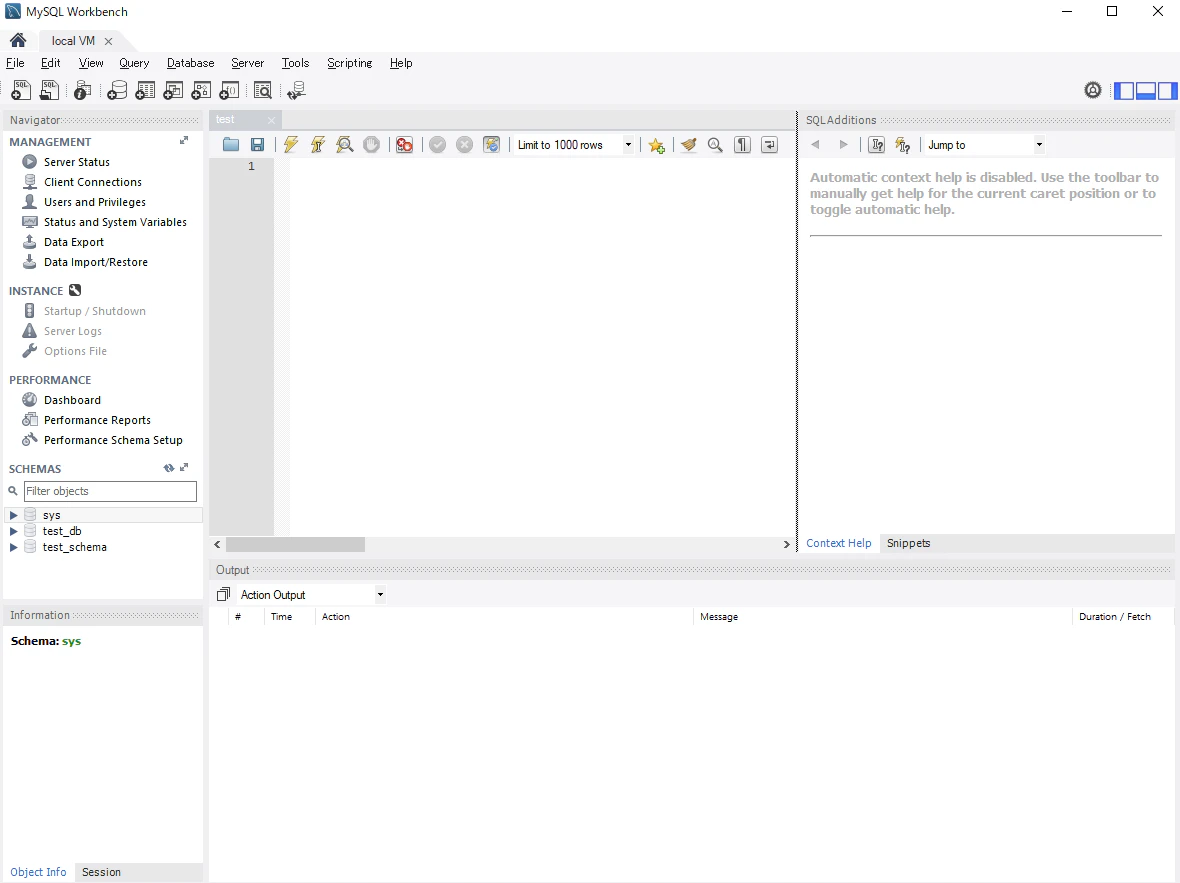Beautify the query with broom icon
The width and height of the screenshot is (1180, 883).
coord(689,145)
